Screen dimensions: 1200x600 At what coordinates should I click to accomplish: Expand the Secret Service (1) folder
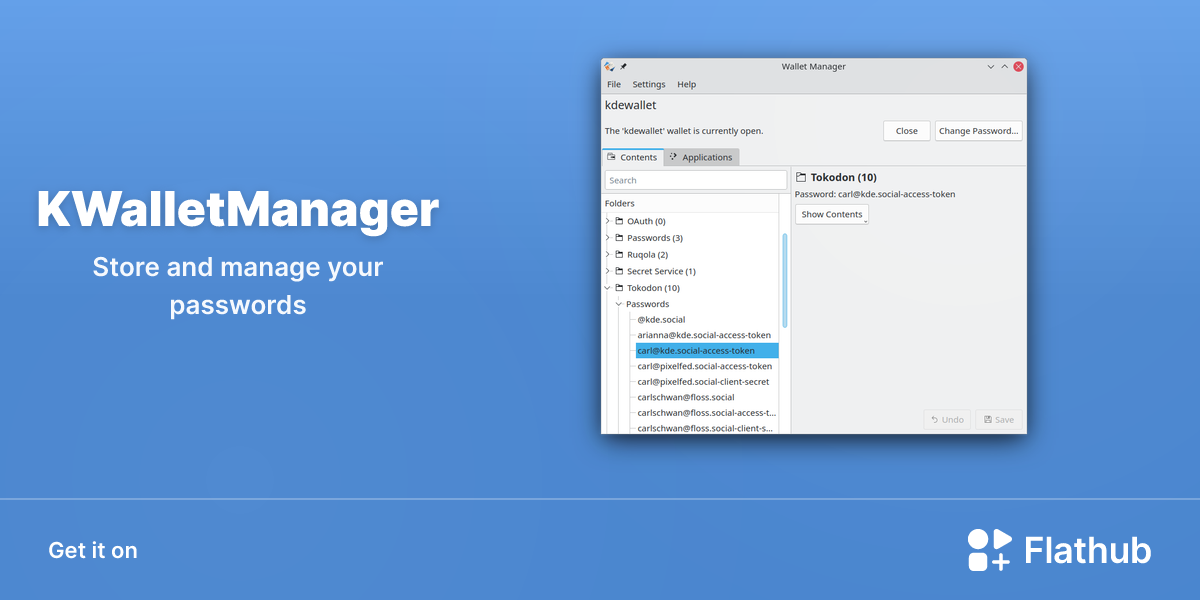[x=607, y=271]
